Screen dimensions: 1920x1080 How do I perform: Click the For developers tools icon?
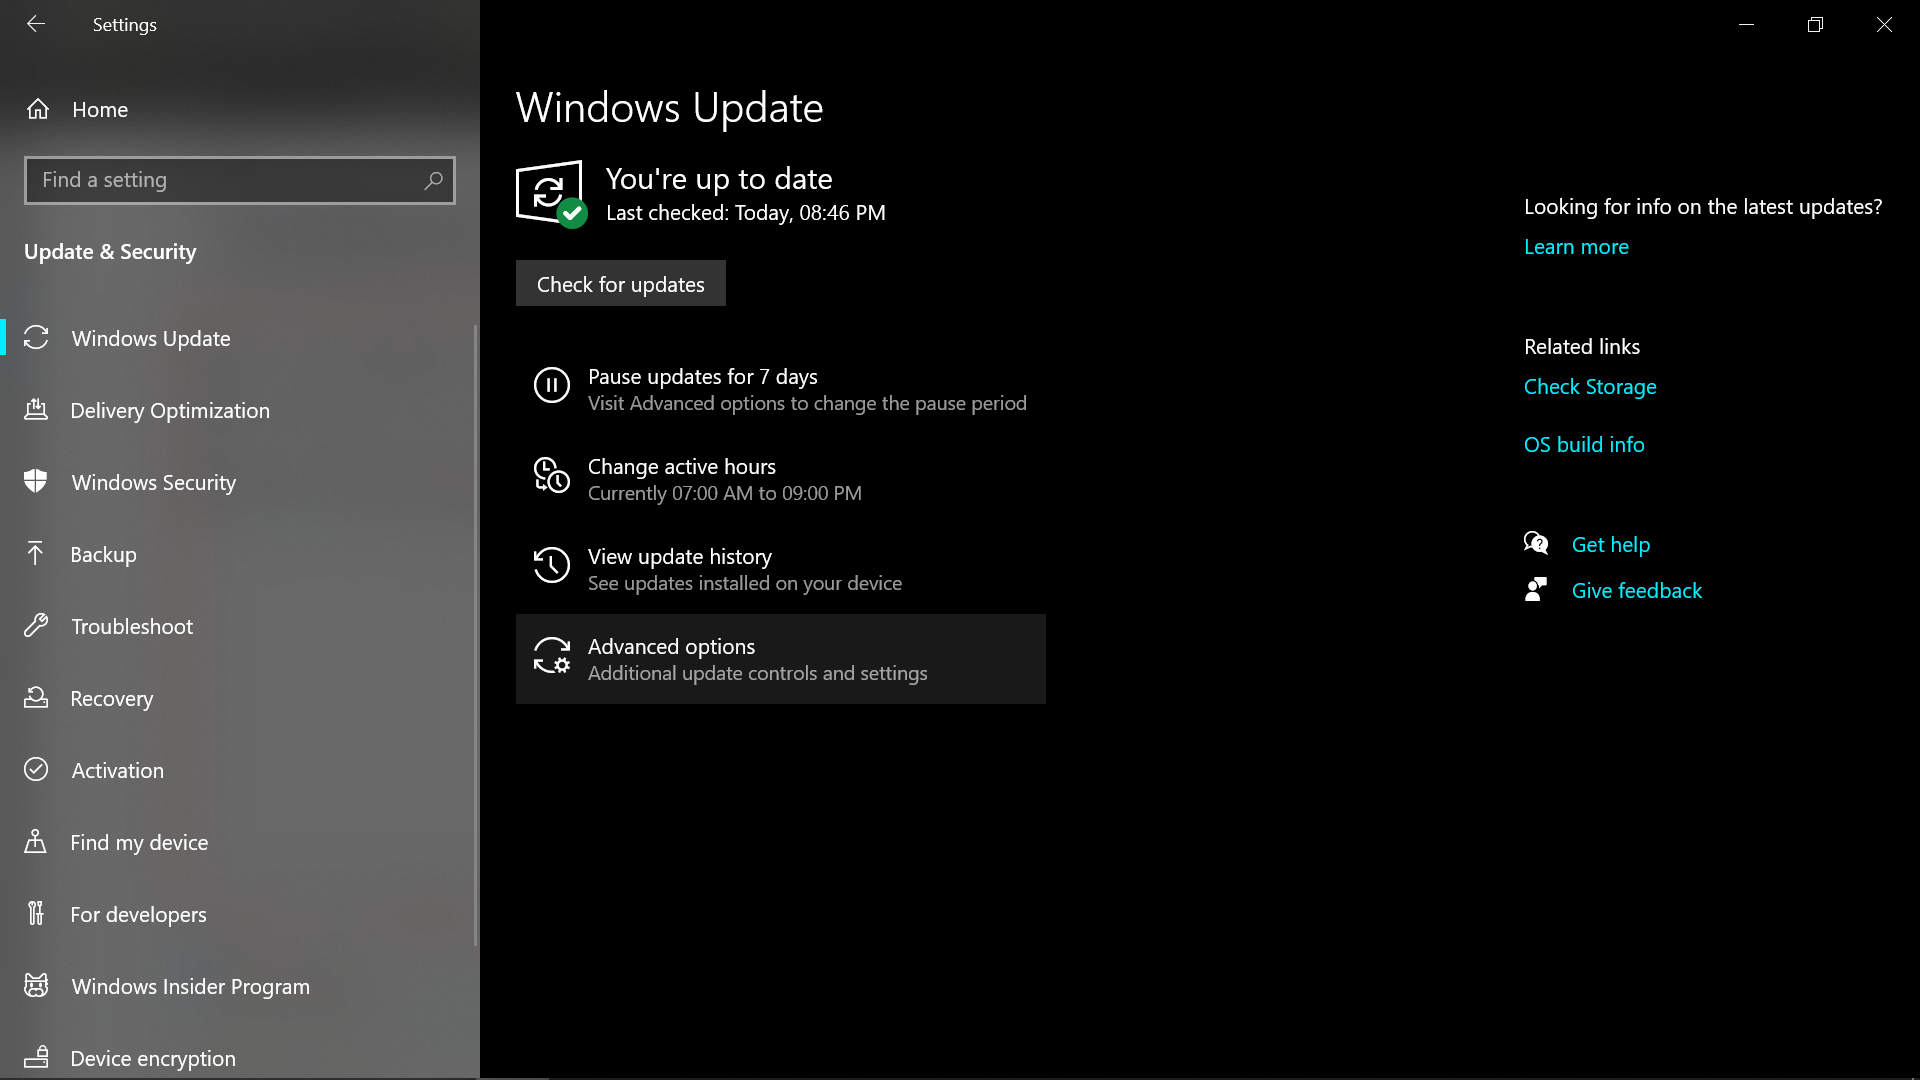pos(36,914)
